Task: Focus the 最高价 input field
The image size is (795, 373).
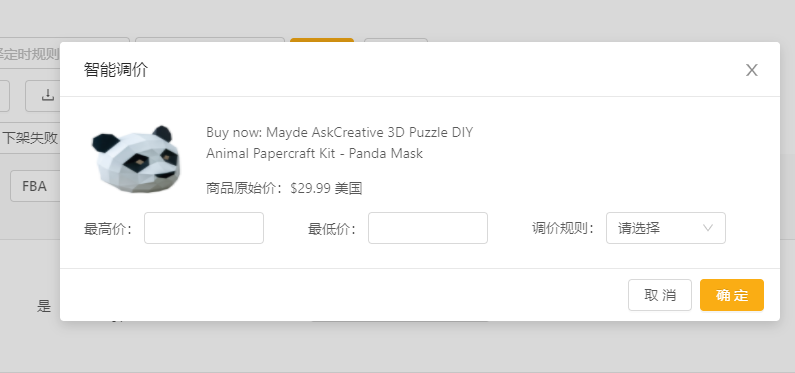Action: (204, 228)
